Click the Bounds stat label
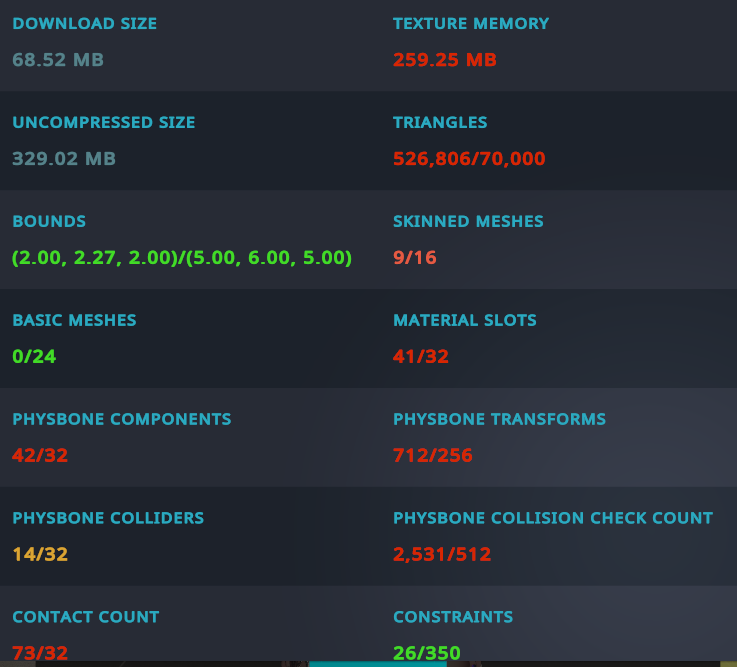The height and width of the screenshot is (667, 737). click(49, 222)
